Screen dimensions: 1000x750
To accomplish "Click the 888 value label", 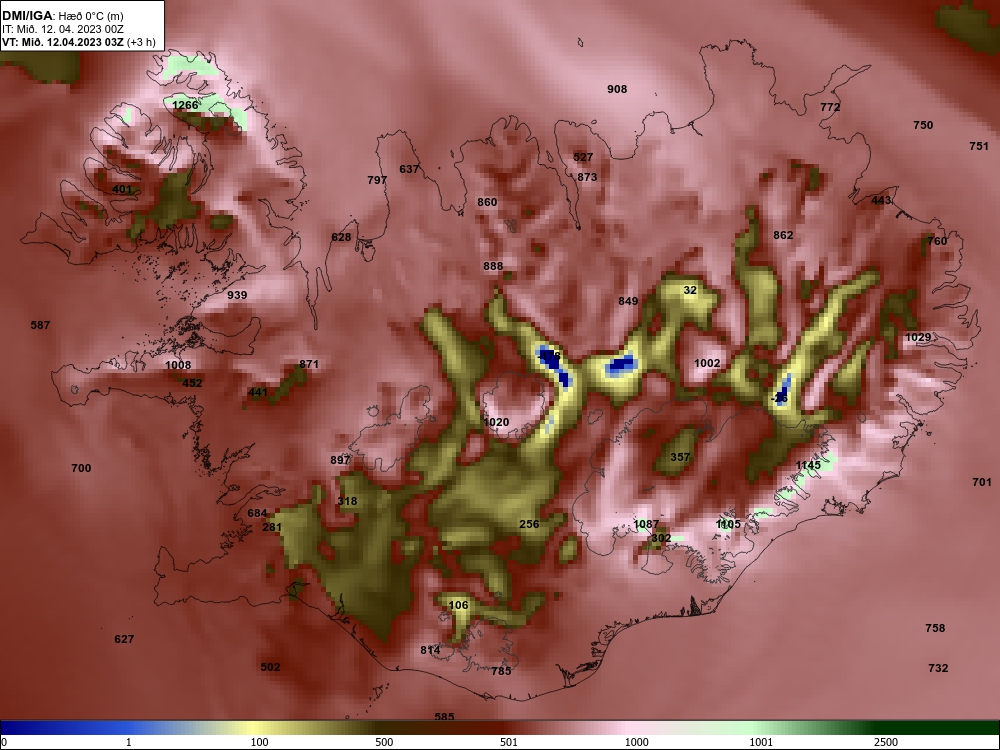I will click(493, 266).
